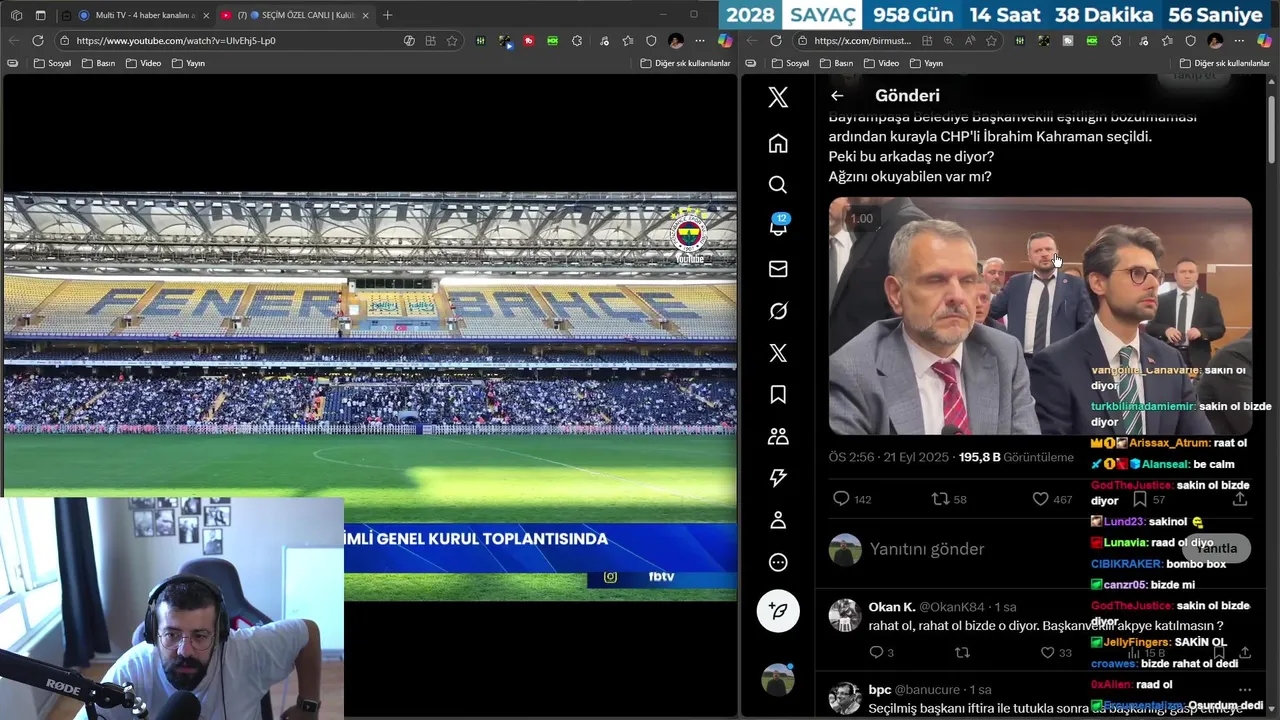Expand Diğer sık kullanılanlar in right browser
This screenshot has height=720, width=1280.
click(1224, 63)
